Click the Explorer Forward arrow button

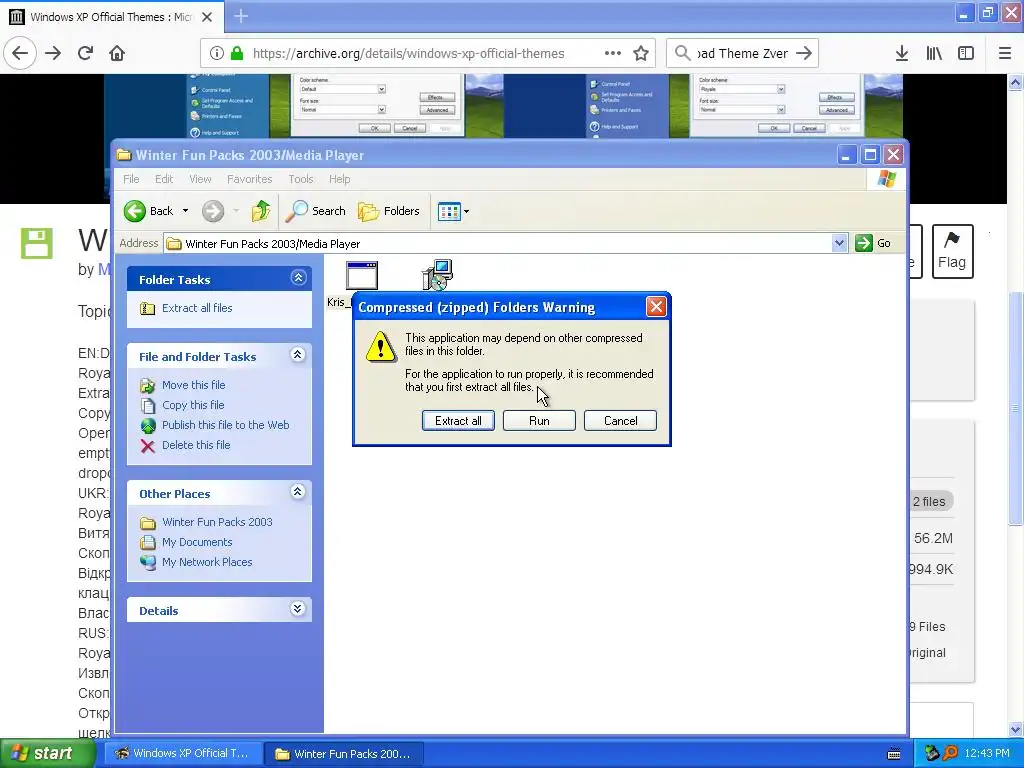click(213, 211)
